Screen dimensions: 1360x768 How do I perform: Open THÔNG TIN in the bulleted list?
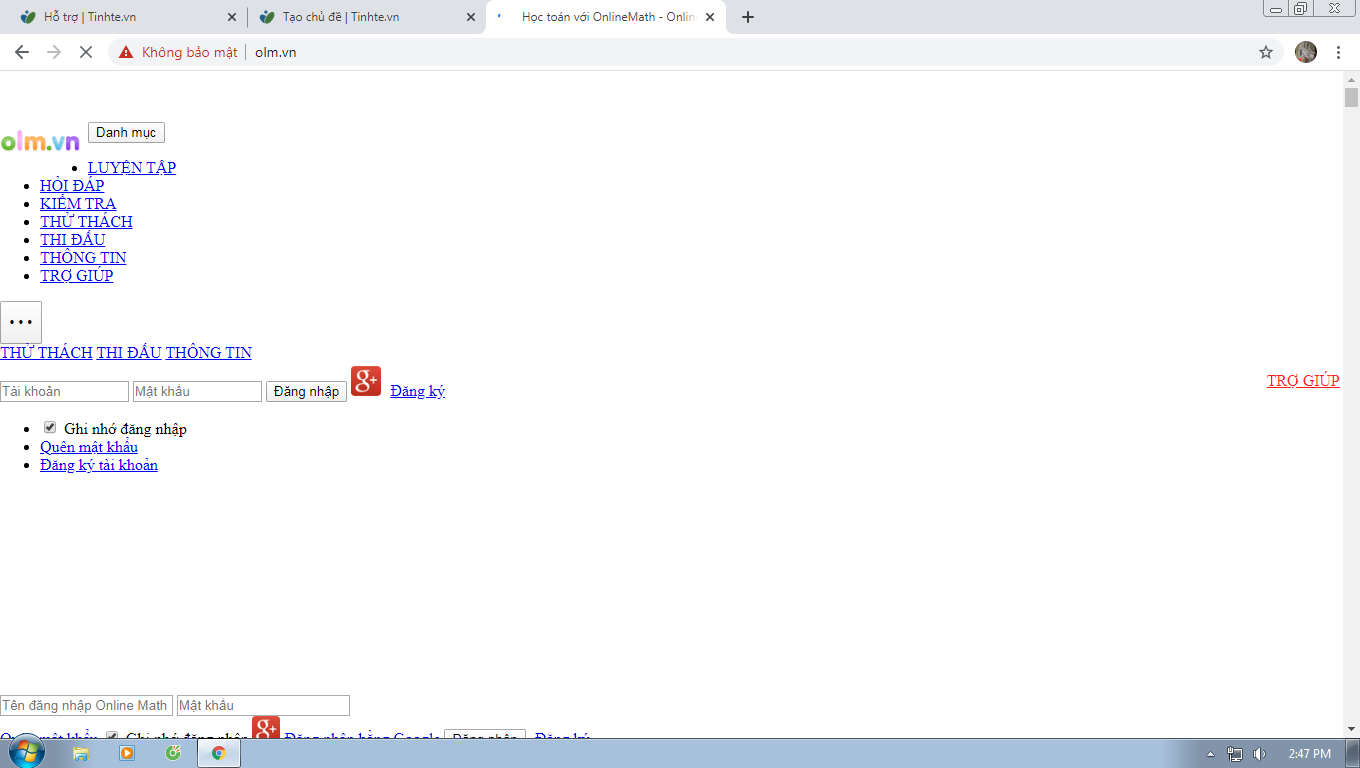[83, 258]
